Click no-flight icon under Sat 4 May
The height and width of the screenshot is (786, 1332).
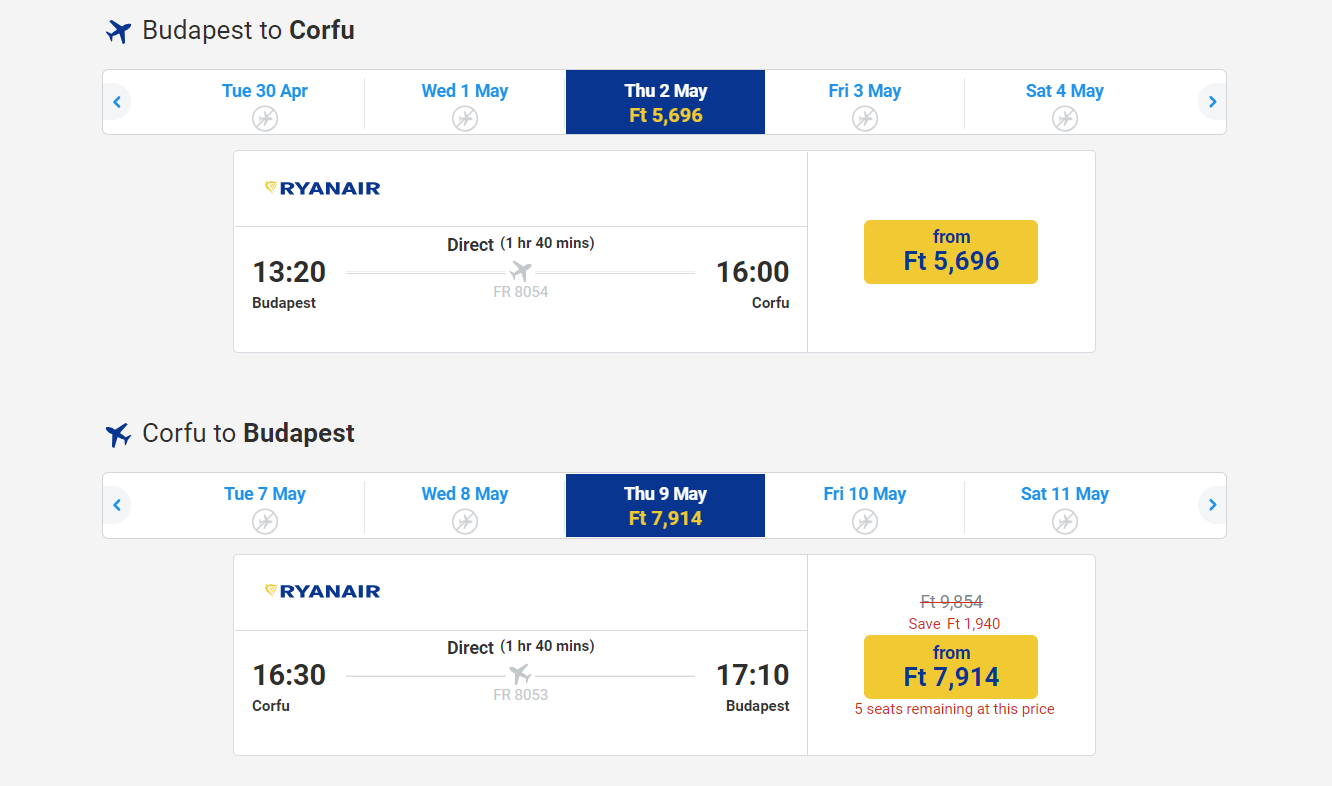[x=1065, y=119]
